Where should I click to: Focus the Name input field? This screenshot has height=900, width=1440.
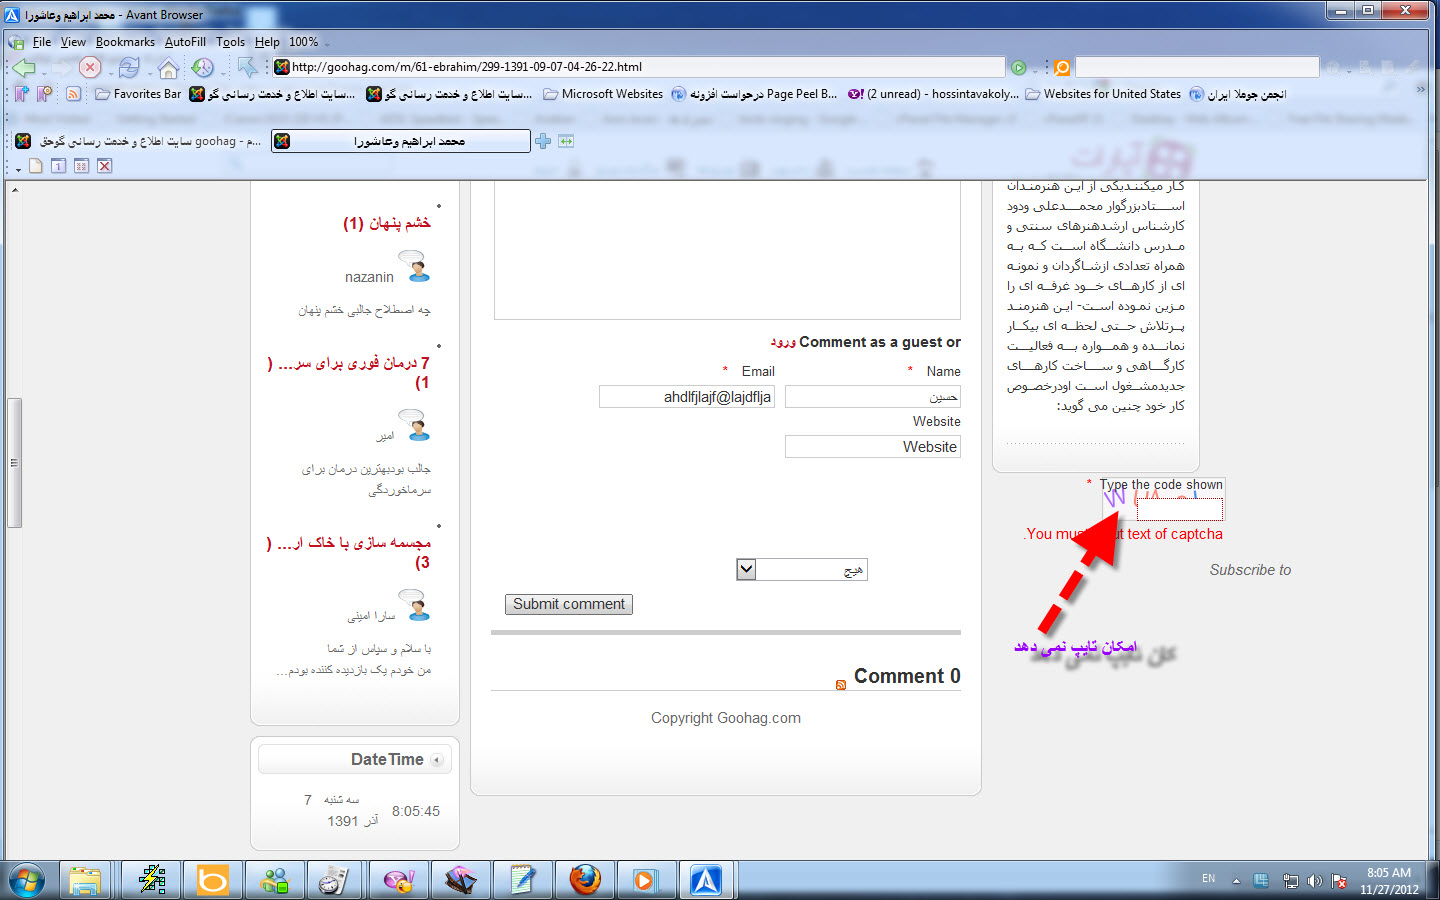pos(873,397)
